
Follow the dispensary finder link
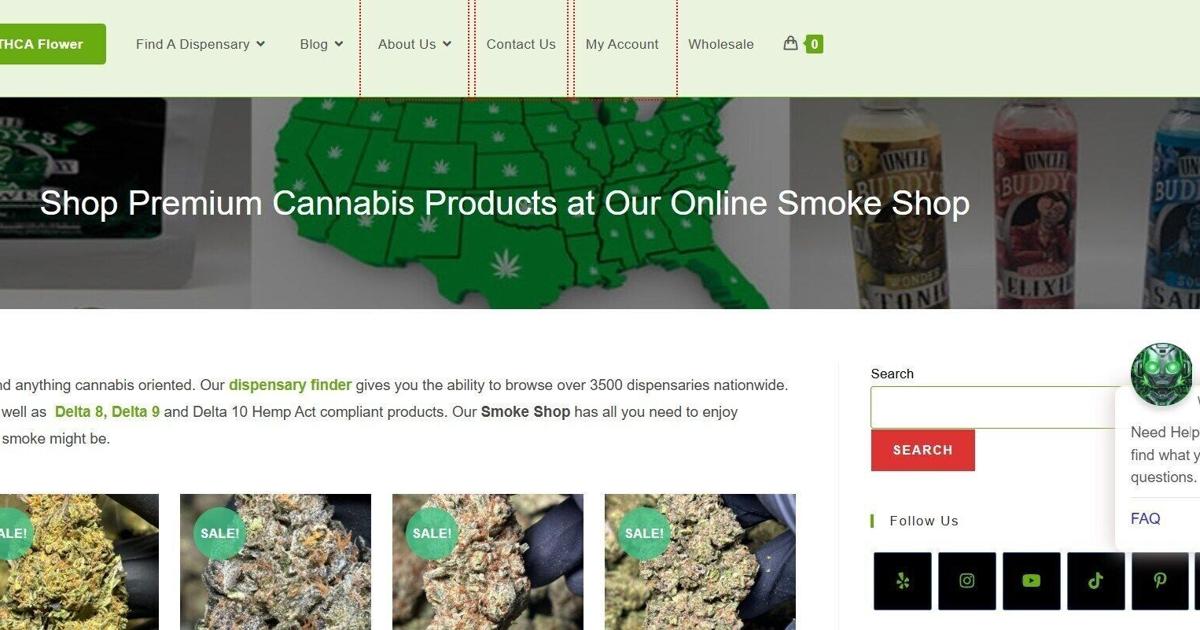click(x=290, y=384)
